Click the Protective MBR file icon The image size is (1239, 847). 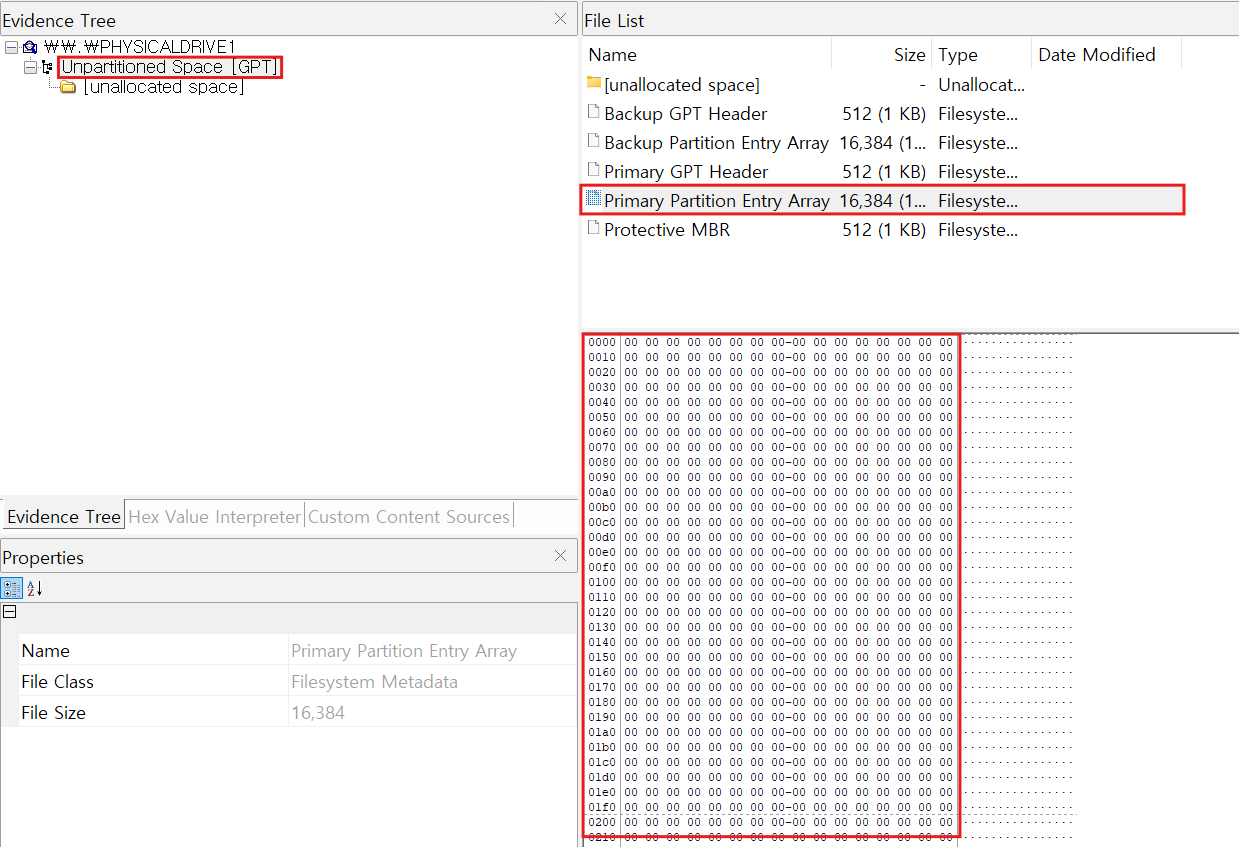click(x=594, y=229)
